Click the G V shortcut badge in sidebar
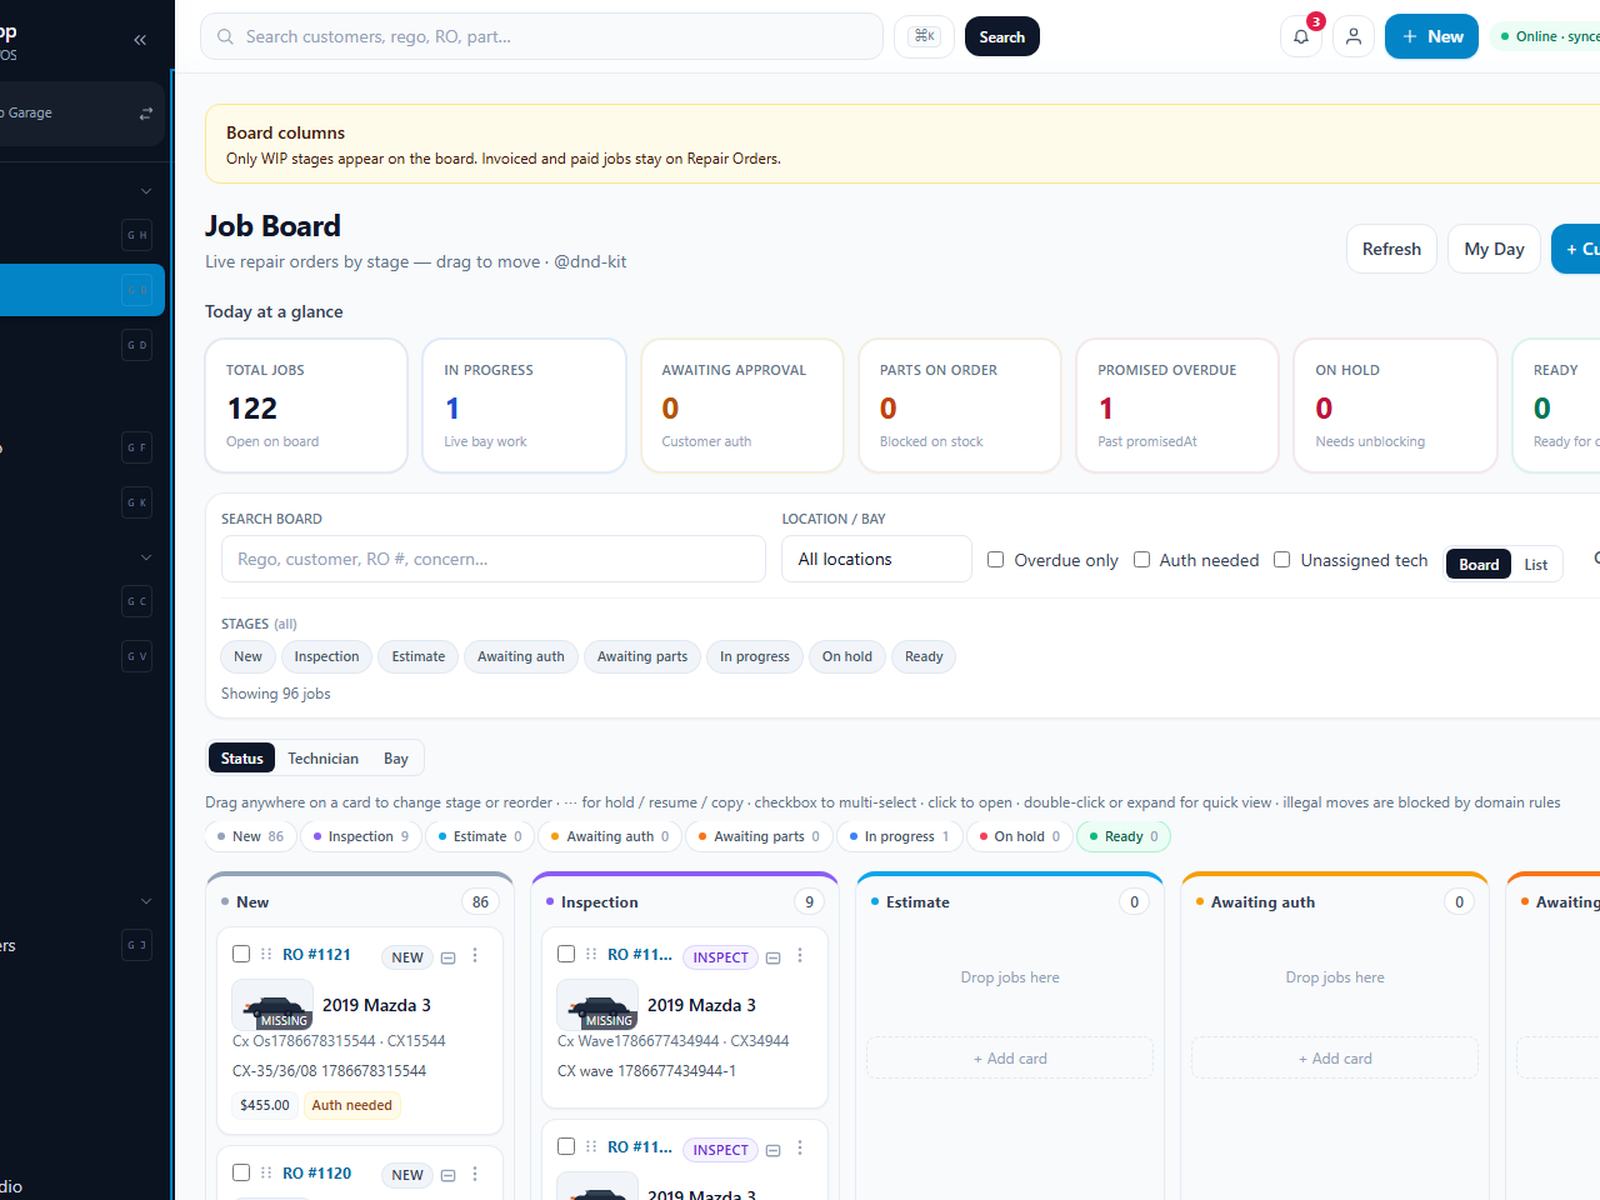1600x1200 pixels. click(x=137, y=656)
